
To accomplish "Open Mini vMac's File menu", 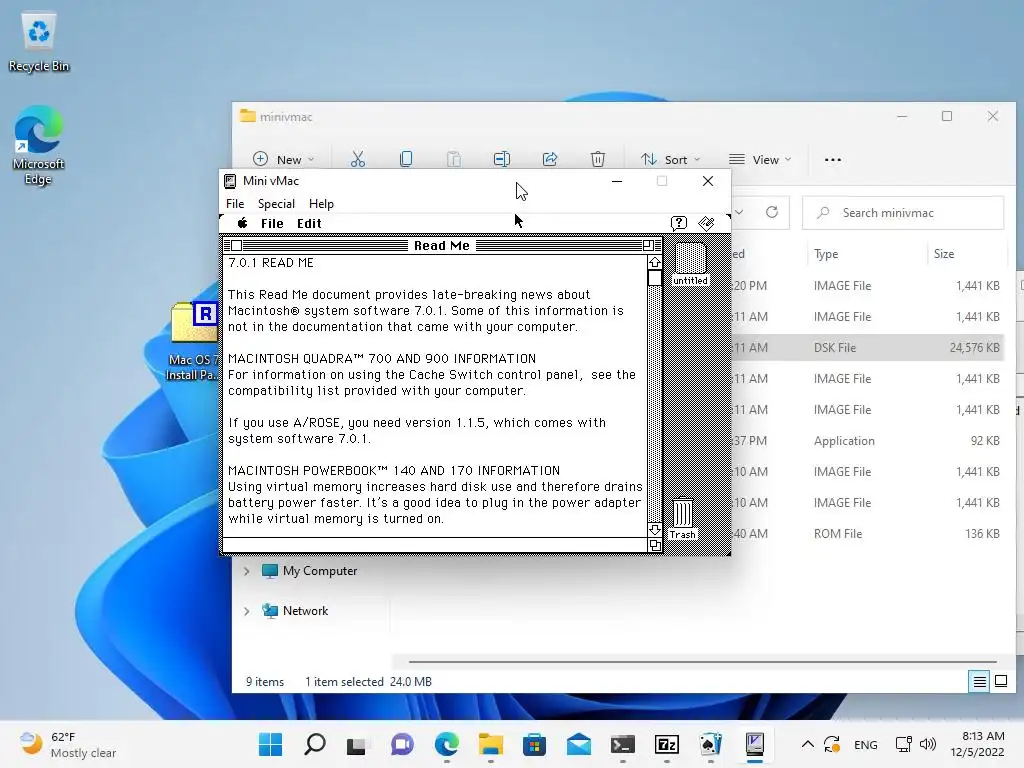I will point(235,204).
